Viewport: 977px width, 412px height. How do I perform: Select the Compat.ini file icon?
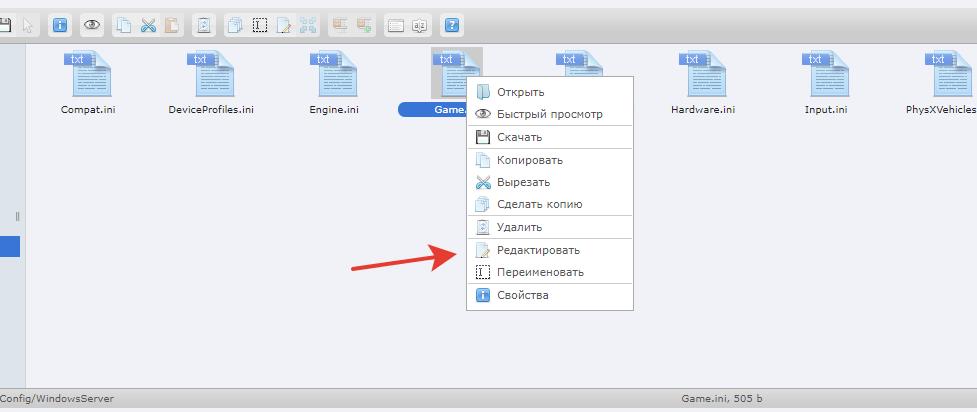88,74
